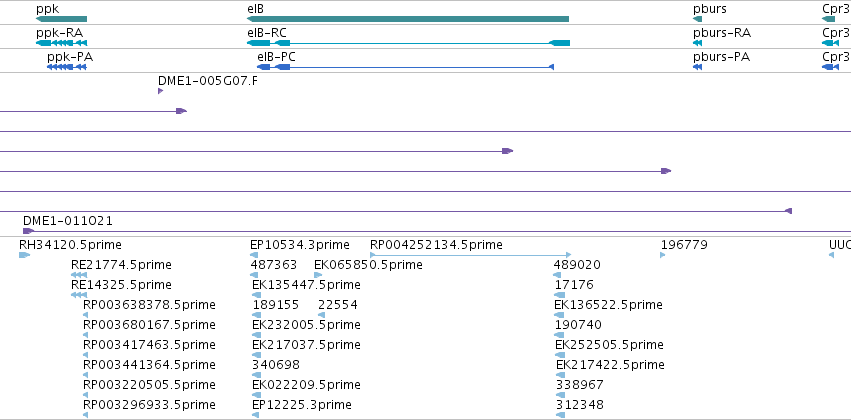851x420 pixels.
Task: Click EP12225.3prime EST
Action: [302, 405]
